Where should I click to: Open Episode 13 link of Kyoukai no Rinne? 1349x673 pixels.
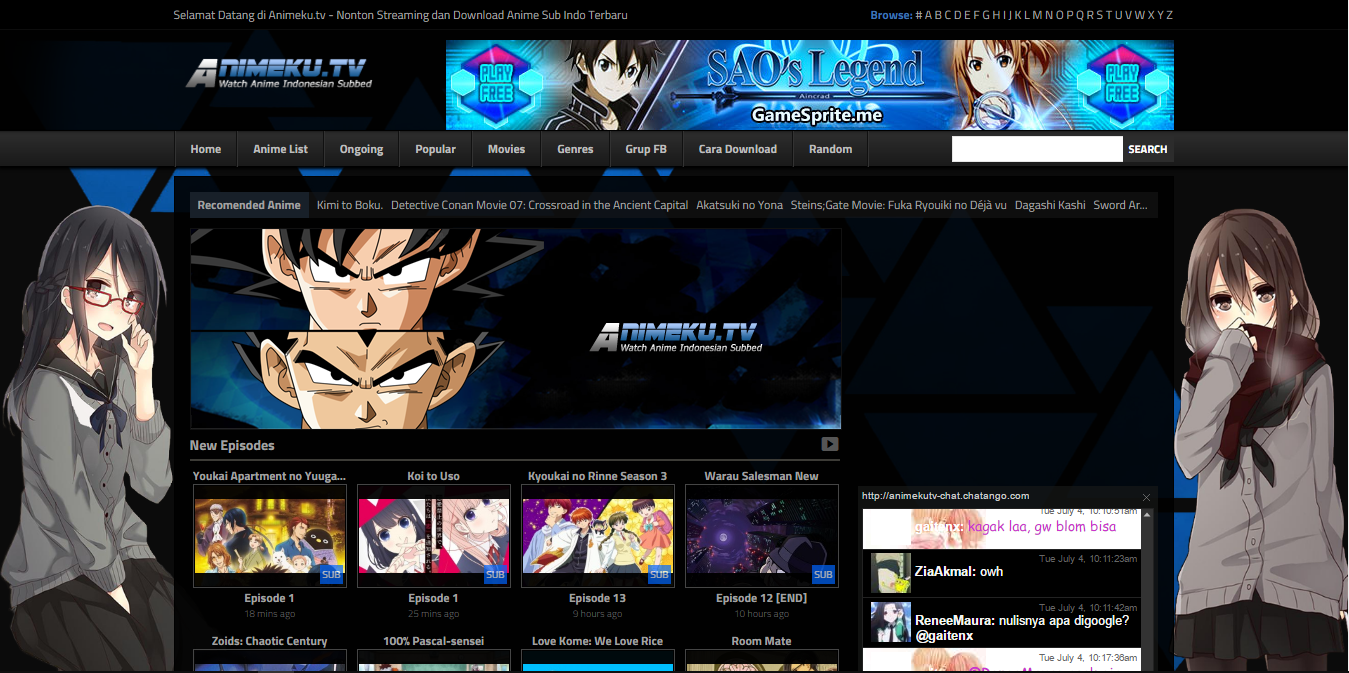coord(598,598)
